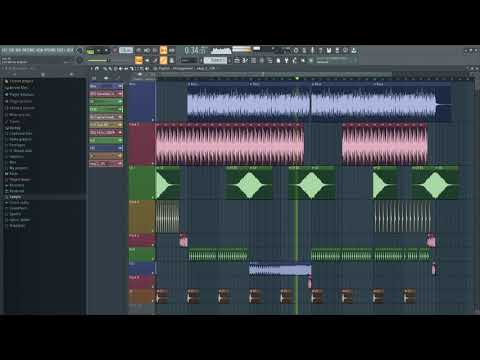
Task: Open the FILE menu
Action: coord(4,50)
